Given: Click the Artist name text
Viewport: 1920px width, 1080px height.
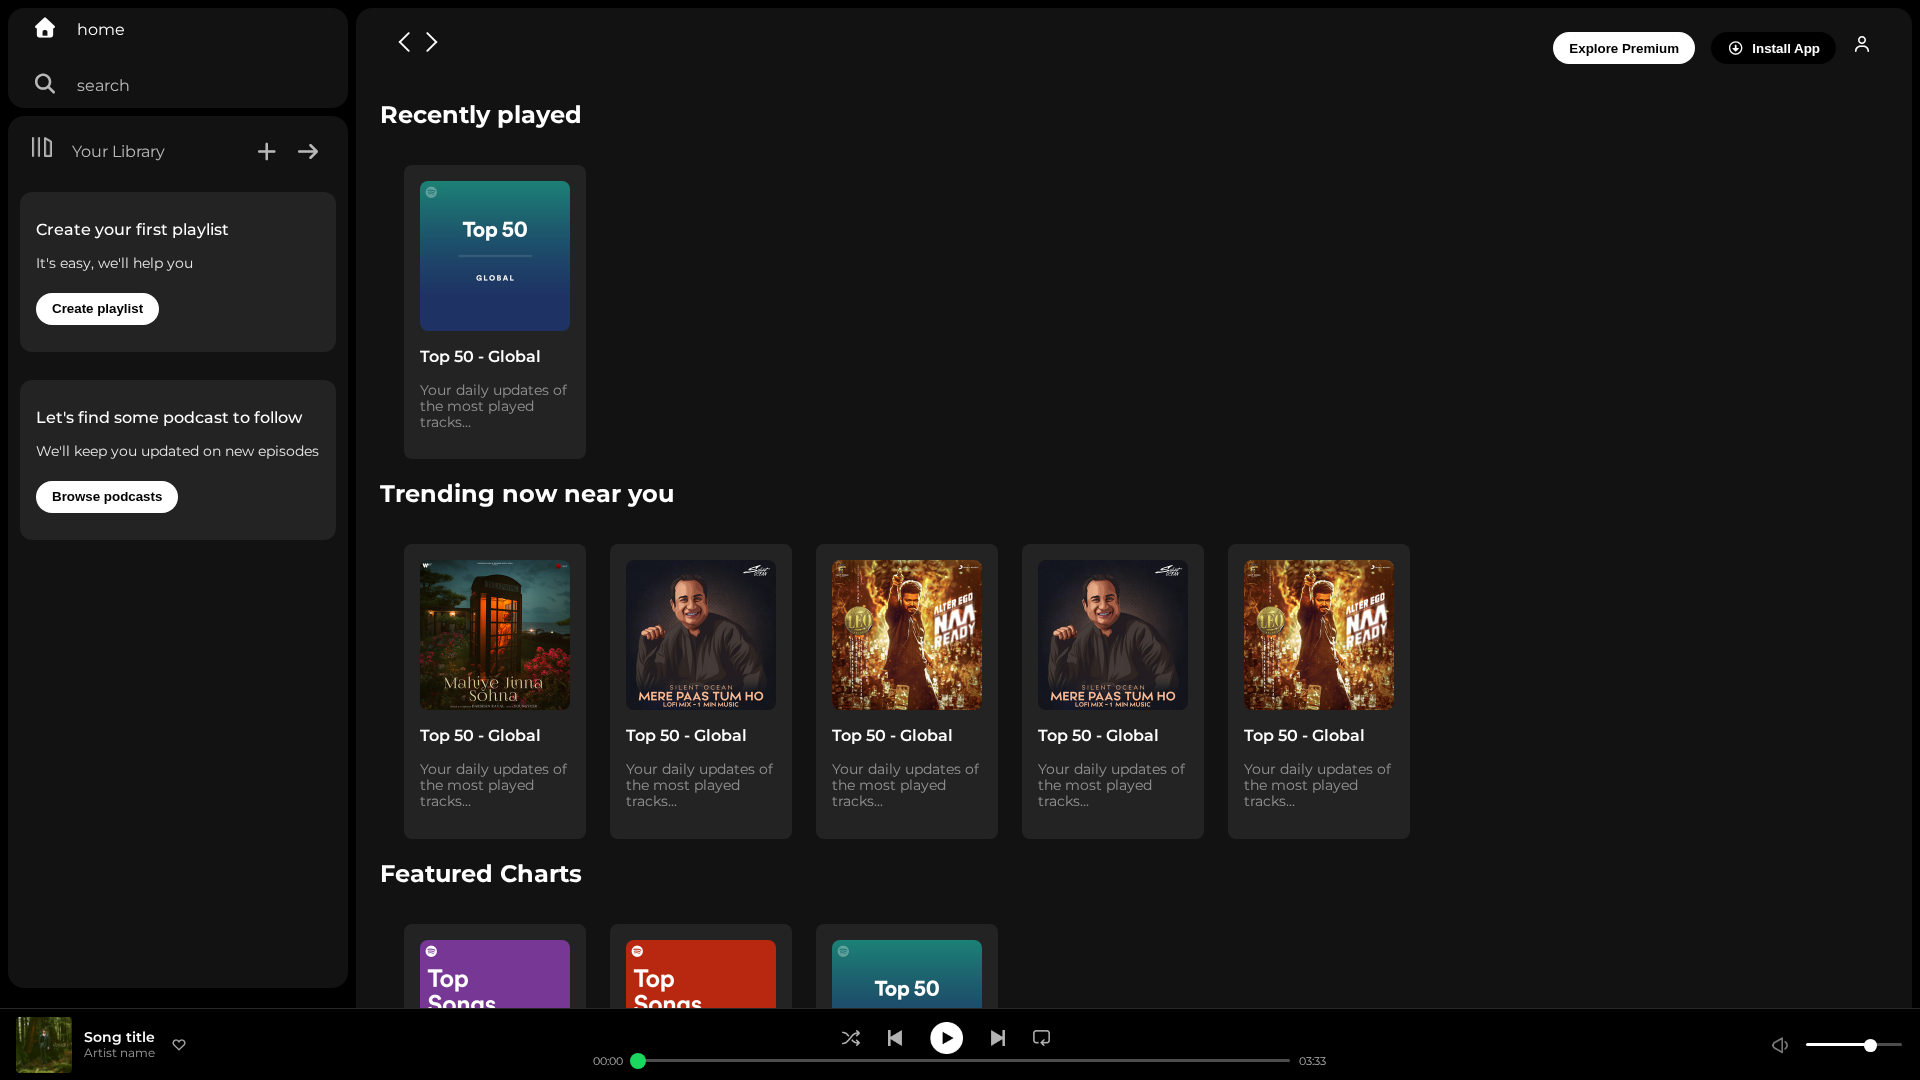Looking at the screenshot, I should pyautogui.click(x=119, y=1053).
